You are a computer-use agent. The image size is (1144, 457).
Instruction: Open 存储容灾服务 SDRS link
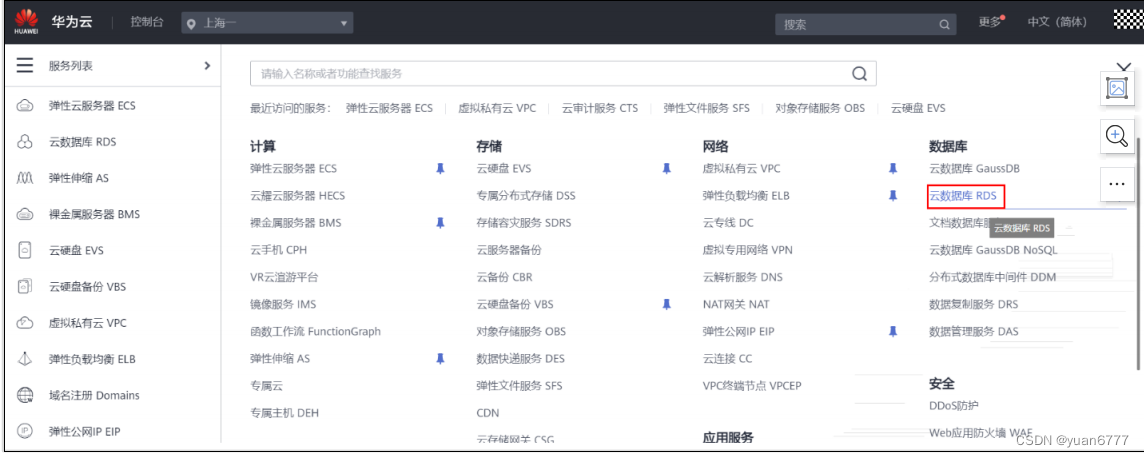pos(524,223)
